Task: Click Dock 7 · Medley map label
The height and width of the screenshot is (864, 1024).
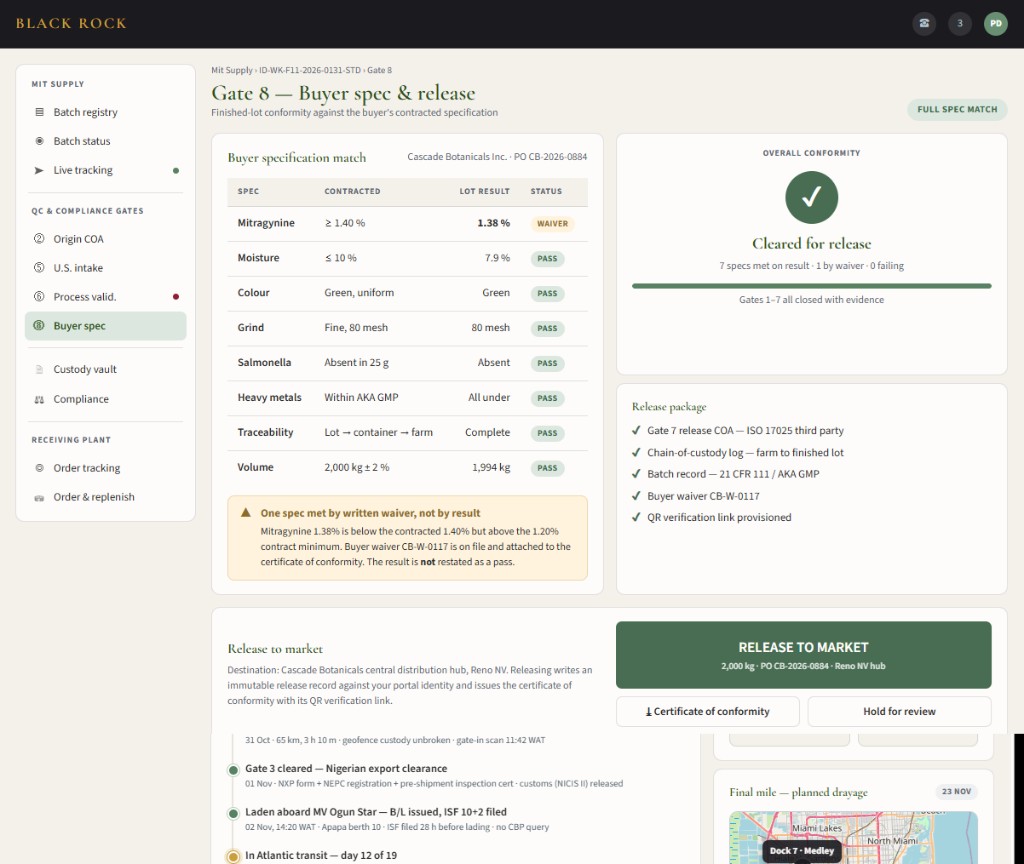Action: click(x=801, y=850)
